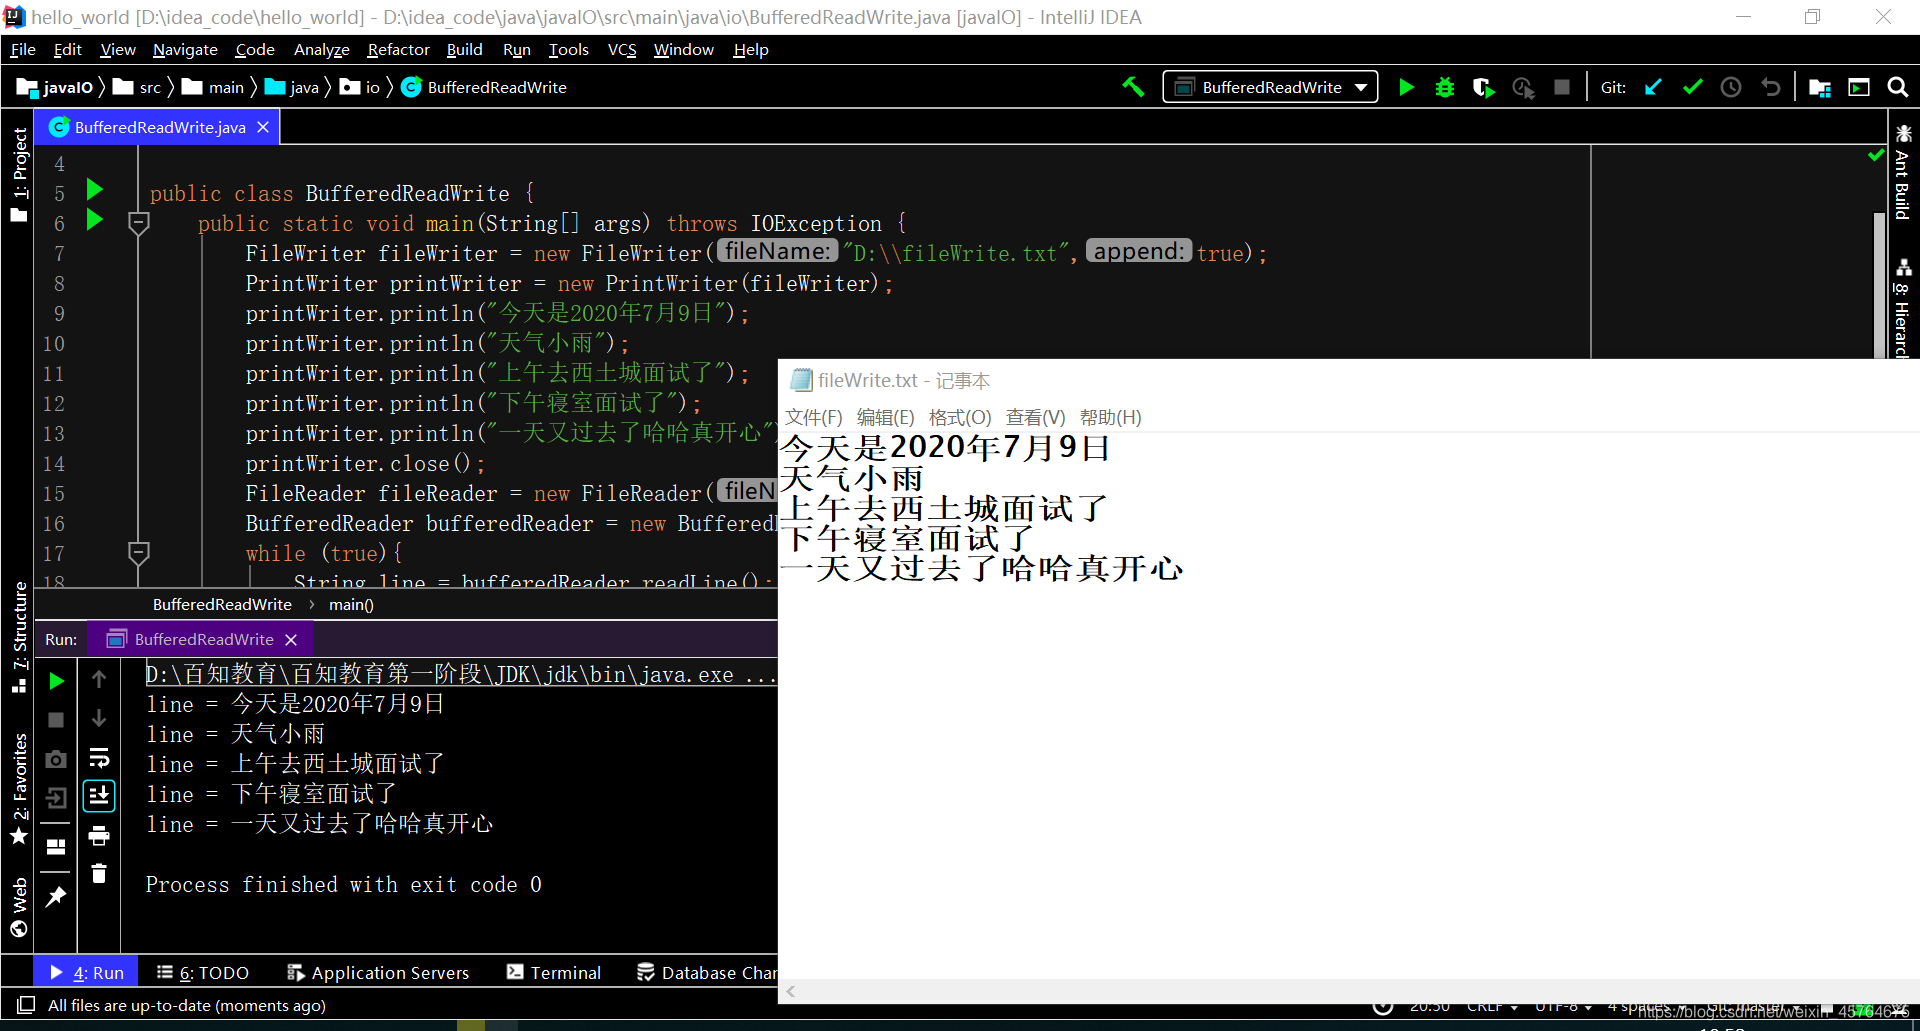Dump threads using camera icon
Viewport: 1920px width, 1031px height.
tap(56, 759)
